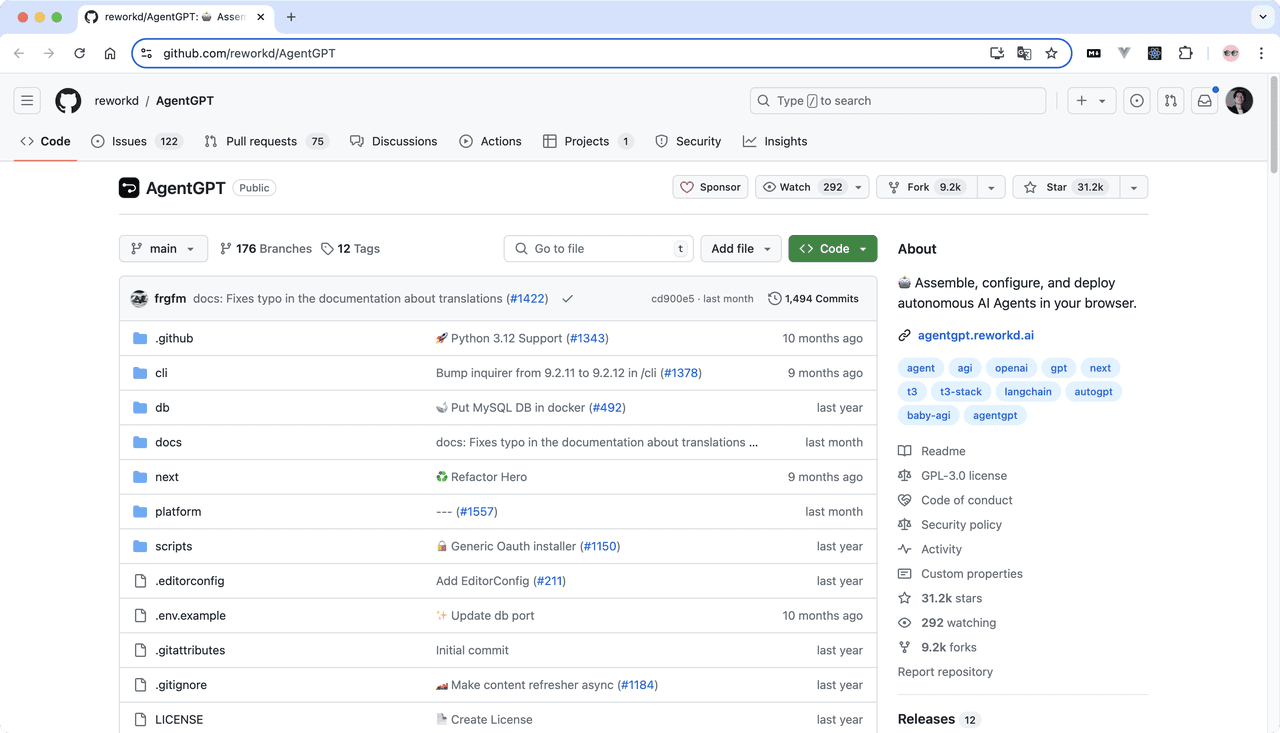The image size is (1280, 733).
Task: Click the copy permalink check icon beside the commit
Action: click(x=566, y=298)
